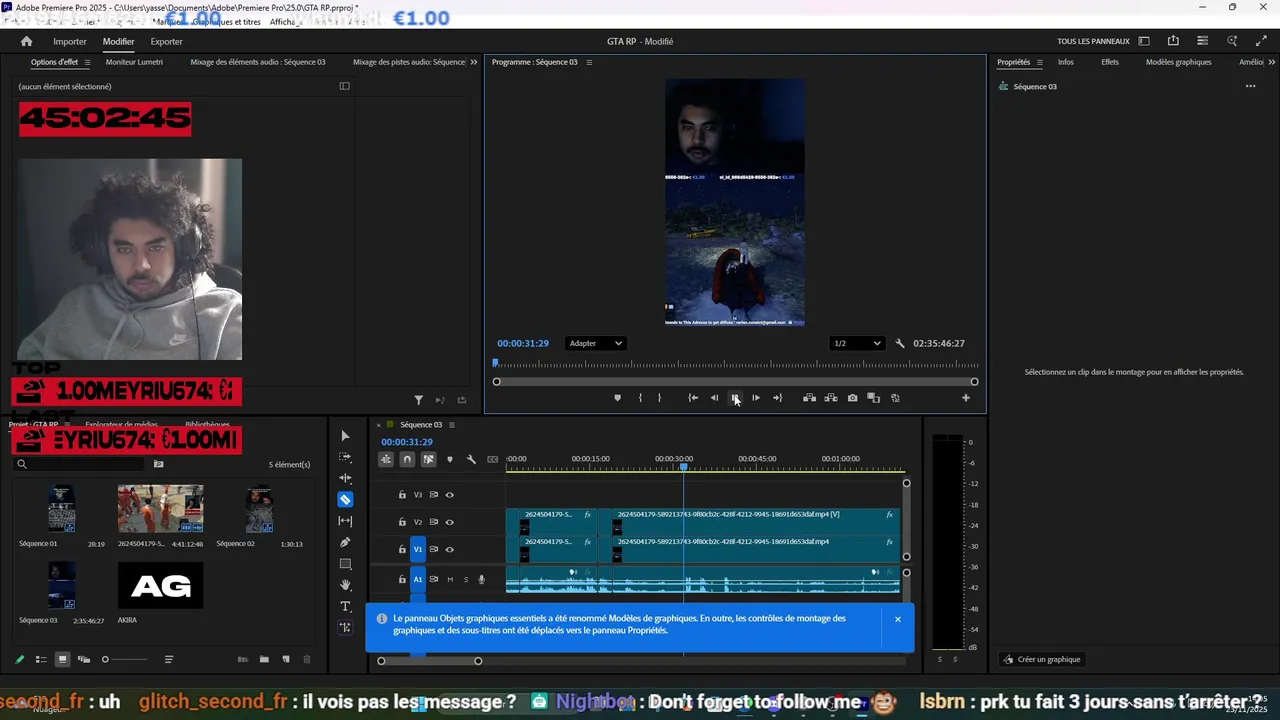Go to In point
The width and height of the screenshot is (1280, 720).
click(x=693, y=398)
